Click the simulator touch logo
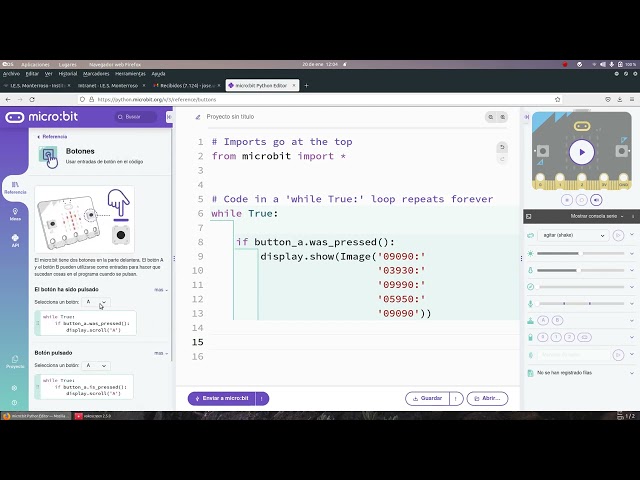 click(582, 126)
